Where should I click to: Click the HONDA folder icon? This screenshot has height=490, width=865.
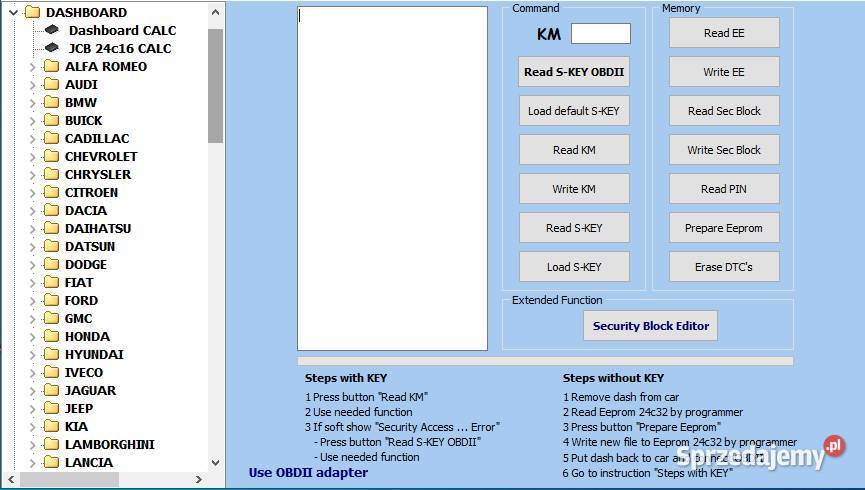[x=51, y=336]
